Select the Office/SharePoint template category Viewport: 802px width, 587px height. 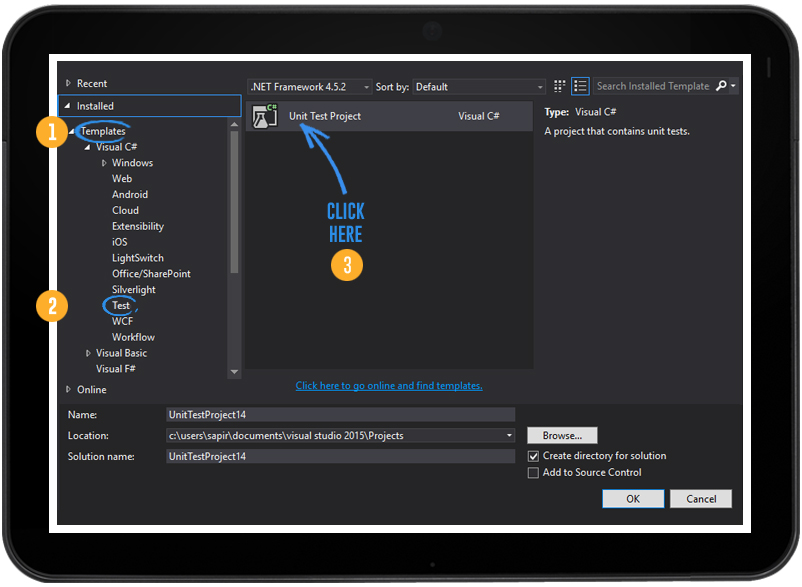pos(151,274)
